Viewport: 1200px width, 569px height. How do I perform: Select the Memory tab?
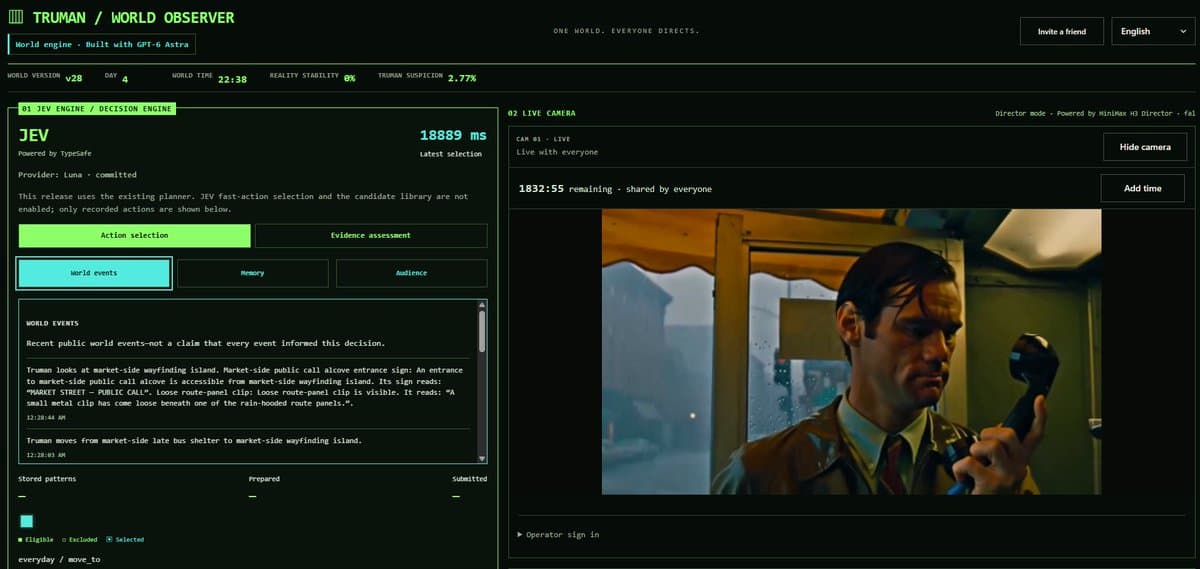coord(252,273)
